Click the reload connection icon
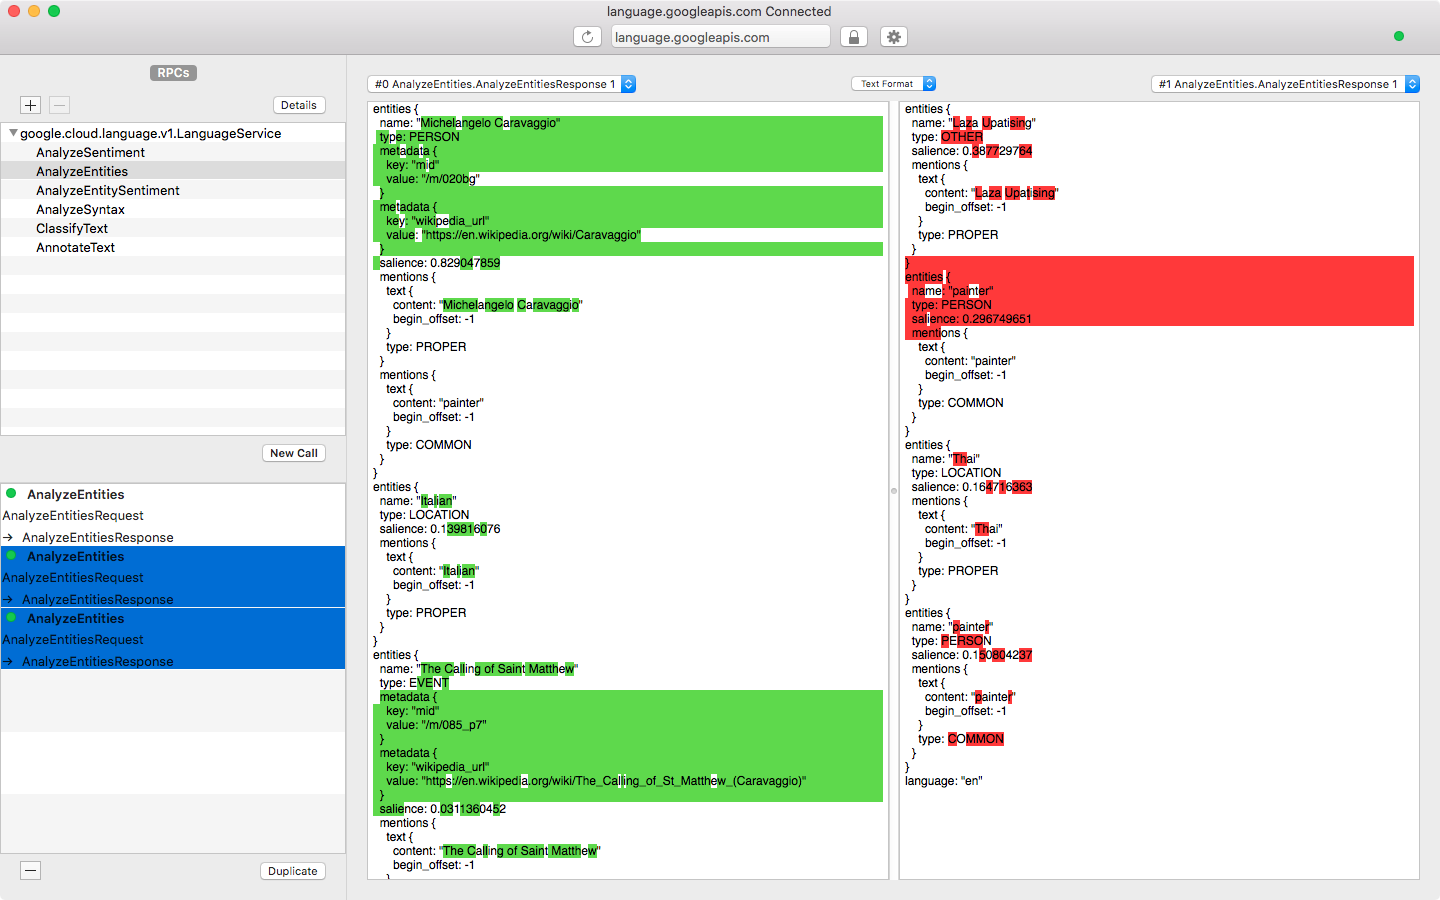Image resolution: width=1440 pixels, height=900 pixels. click(587, 37)
